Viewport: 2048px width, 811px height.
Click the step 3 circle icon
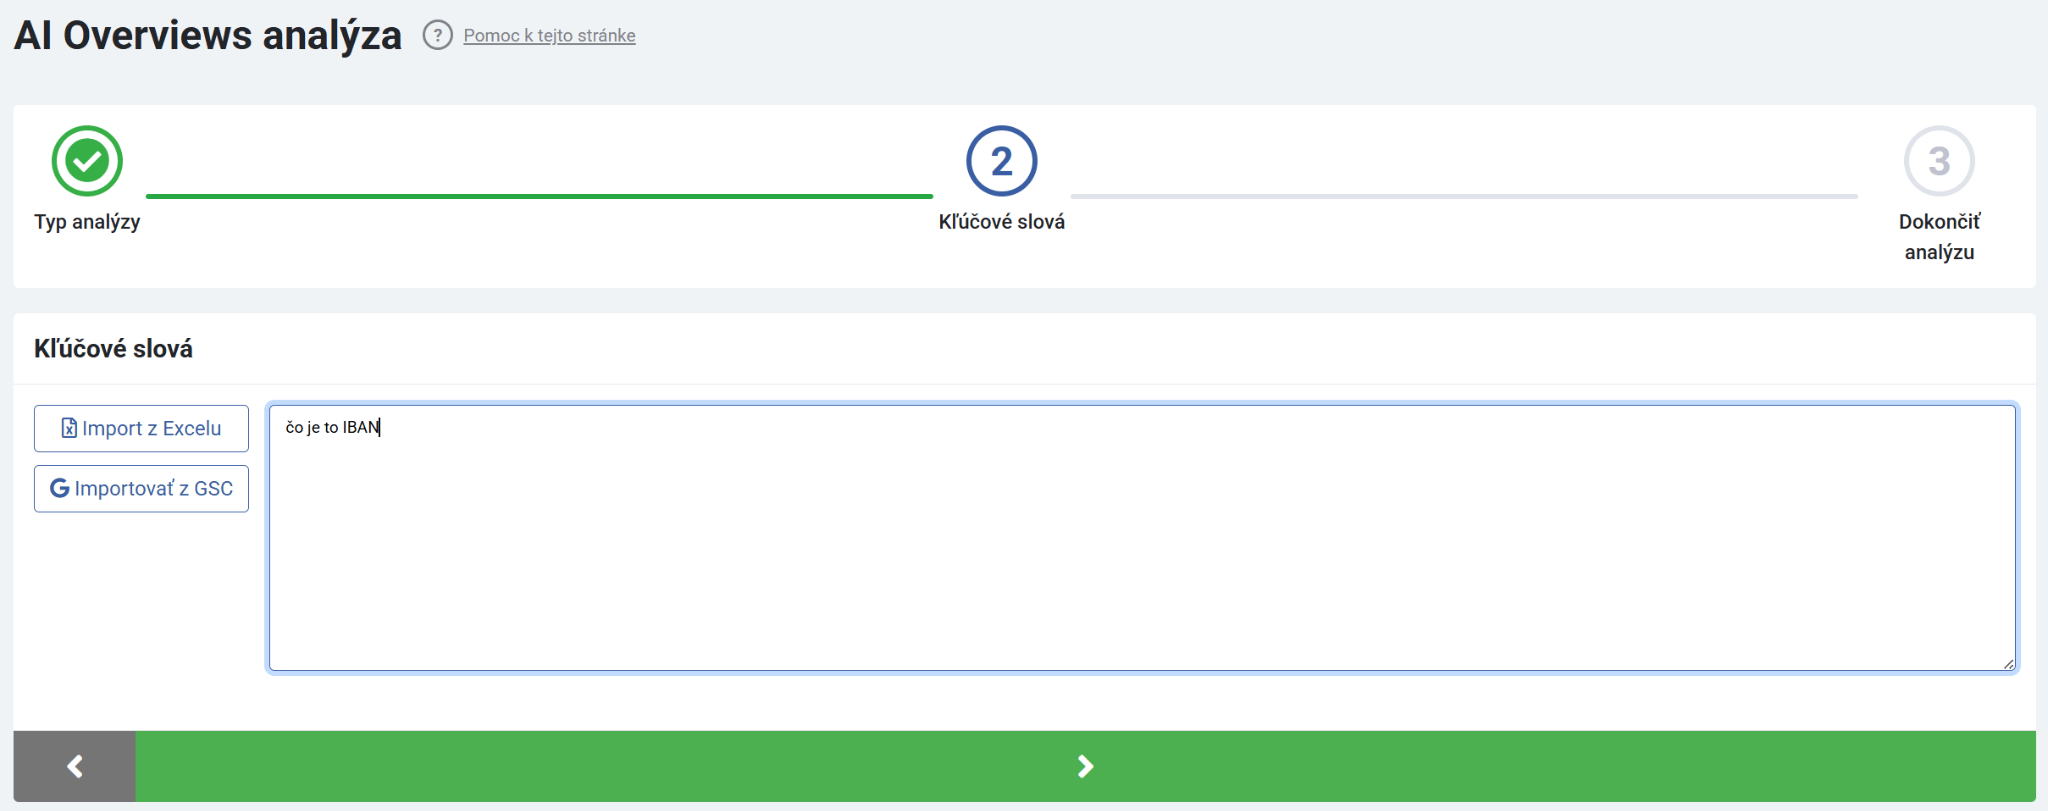coord(1938,161)
